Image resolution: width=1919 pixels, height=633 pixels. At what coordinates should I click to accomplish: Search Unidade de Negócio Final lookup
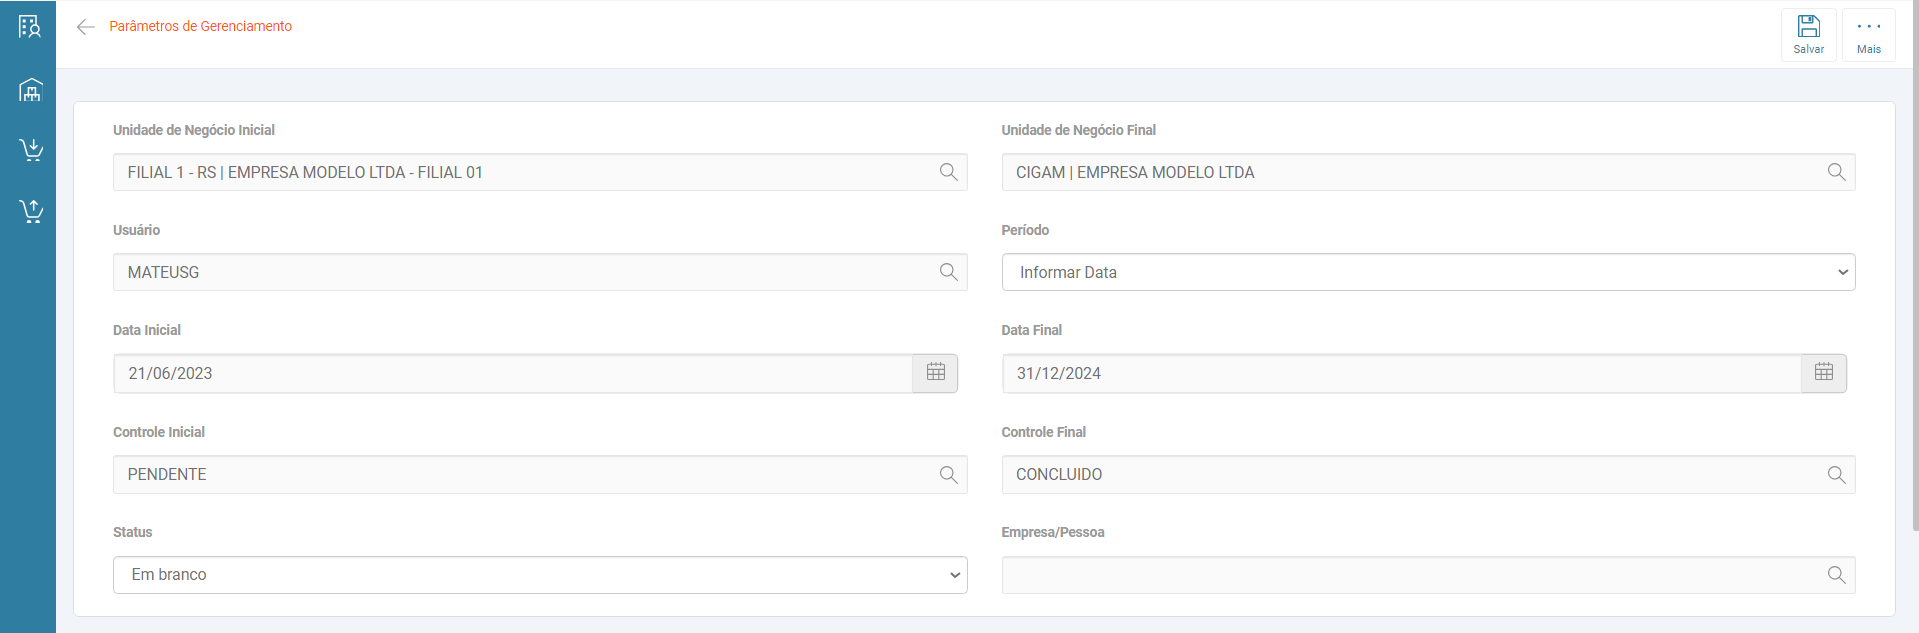[1836, 172]
